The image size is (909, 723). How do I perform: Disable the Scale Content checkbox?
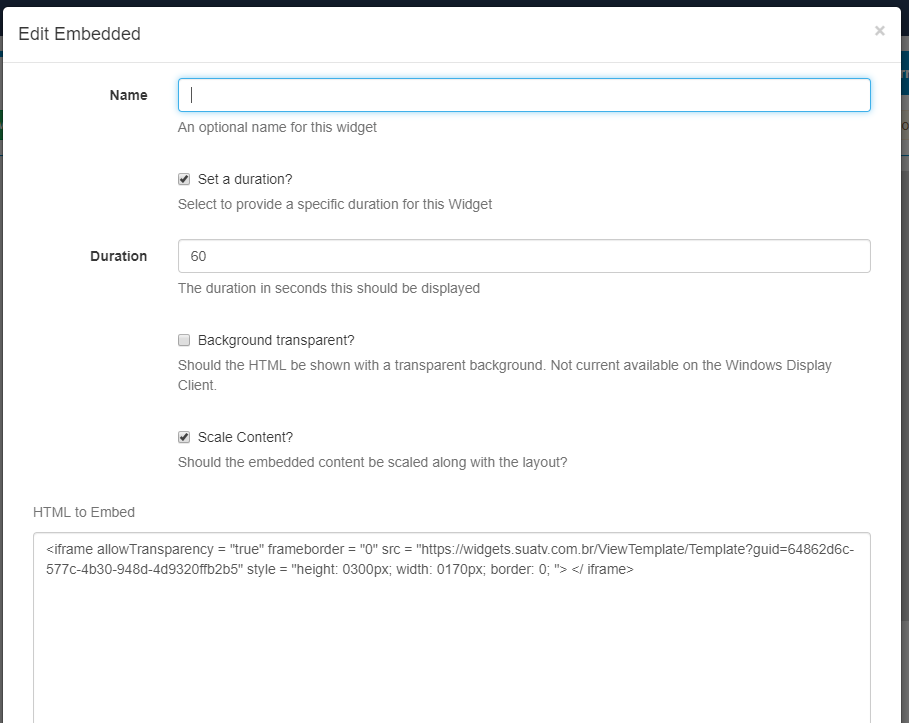184,437
